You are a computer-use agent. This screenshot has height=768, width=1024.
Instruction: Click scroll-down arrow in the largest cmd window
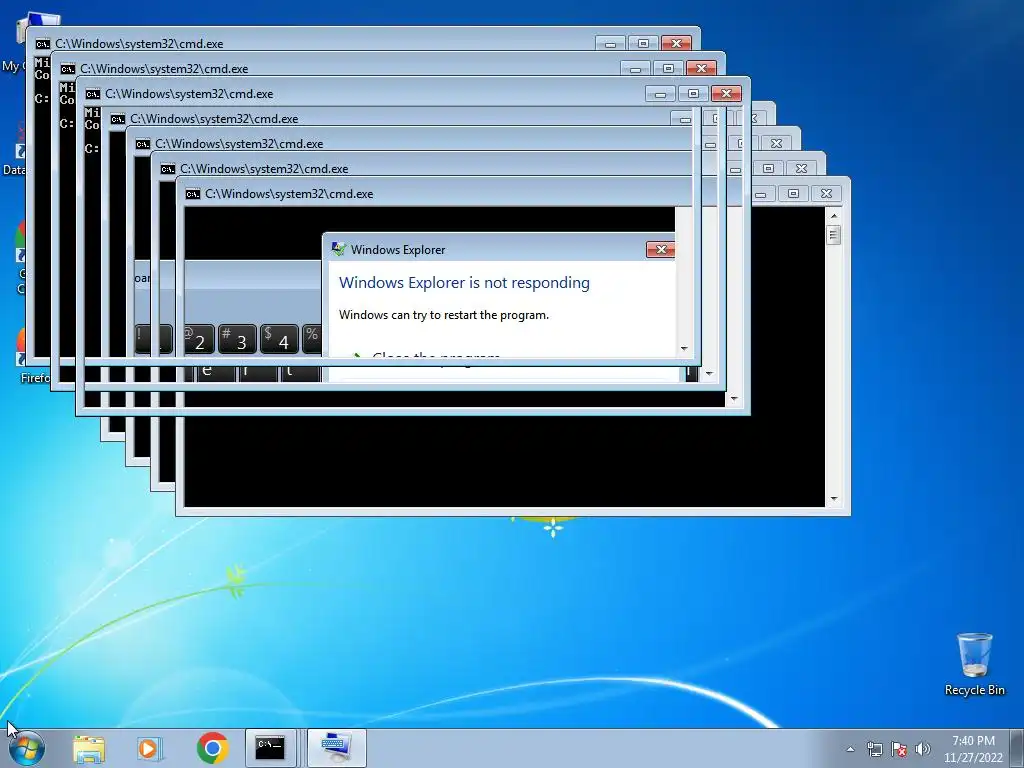833,499
